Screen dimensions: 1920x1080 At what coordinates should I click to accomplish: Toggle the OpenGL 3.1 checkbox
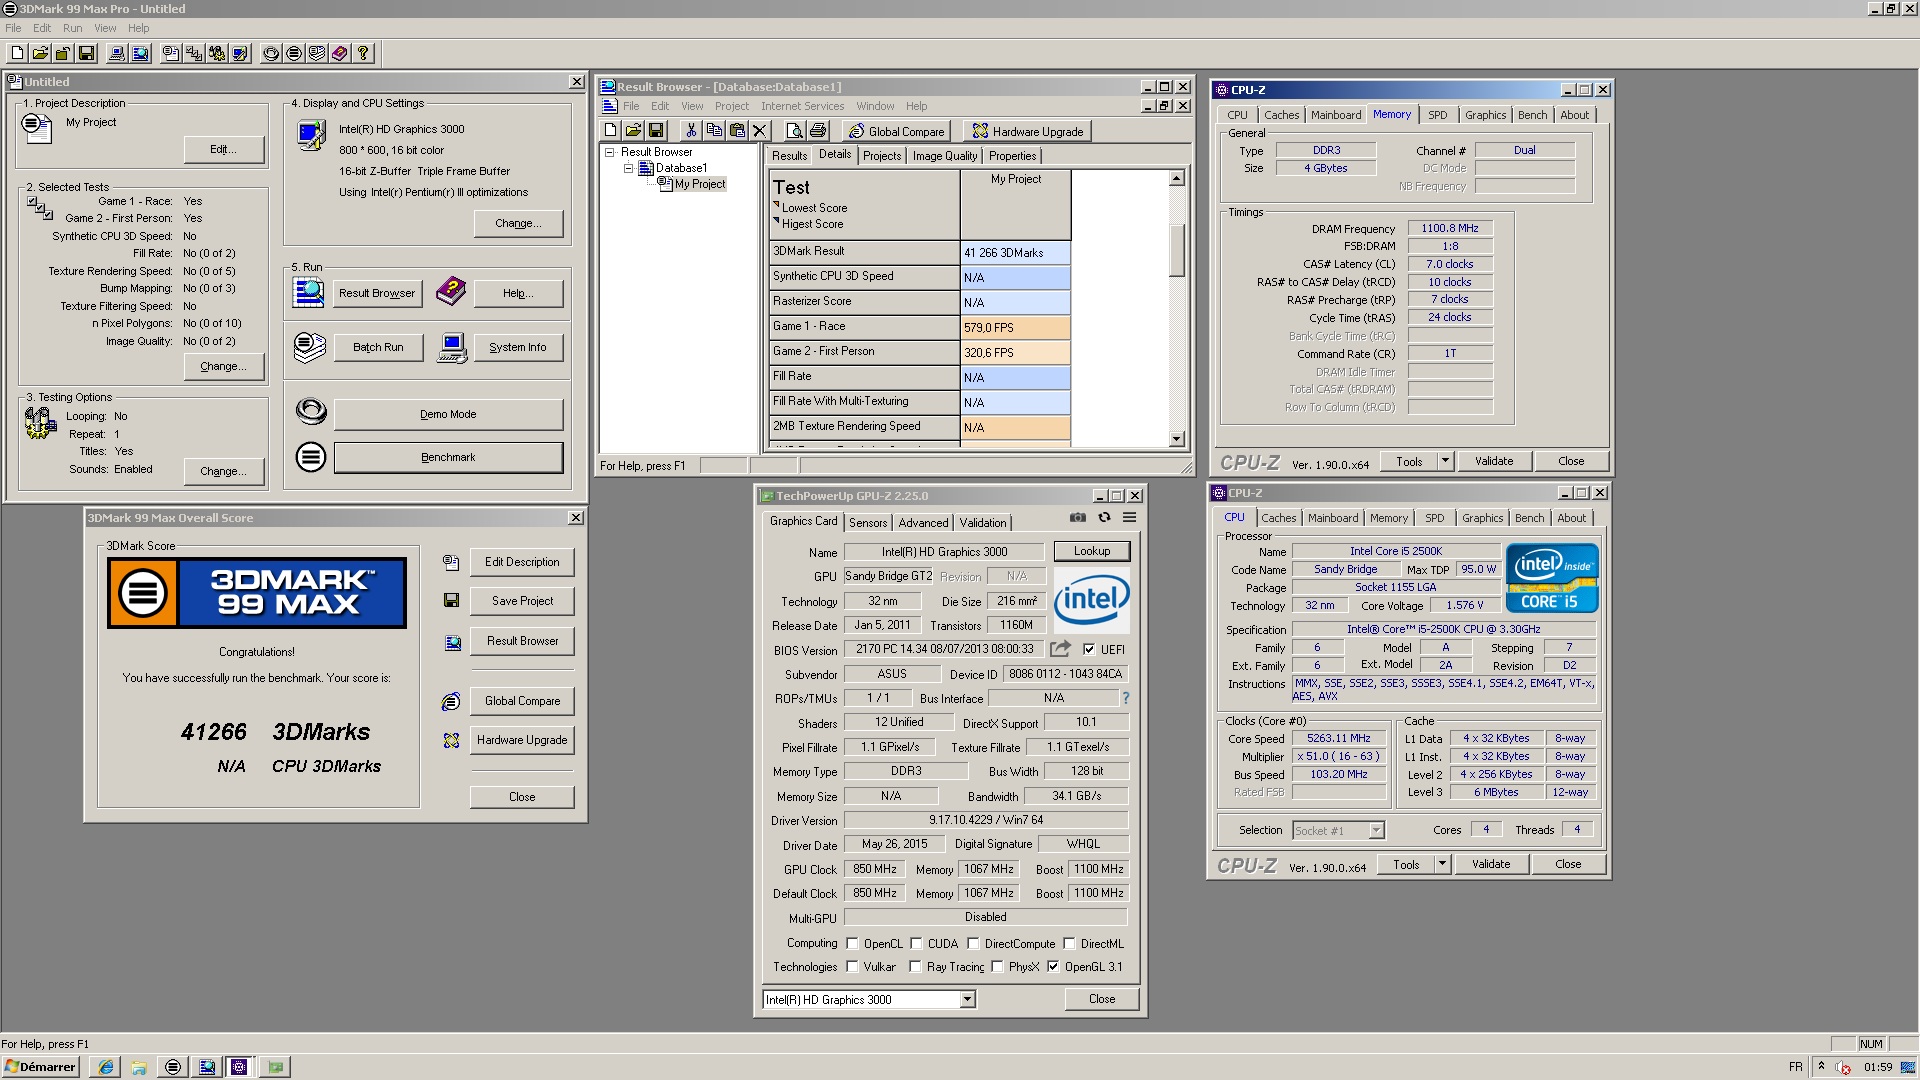[x=1053, y=966]
